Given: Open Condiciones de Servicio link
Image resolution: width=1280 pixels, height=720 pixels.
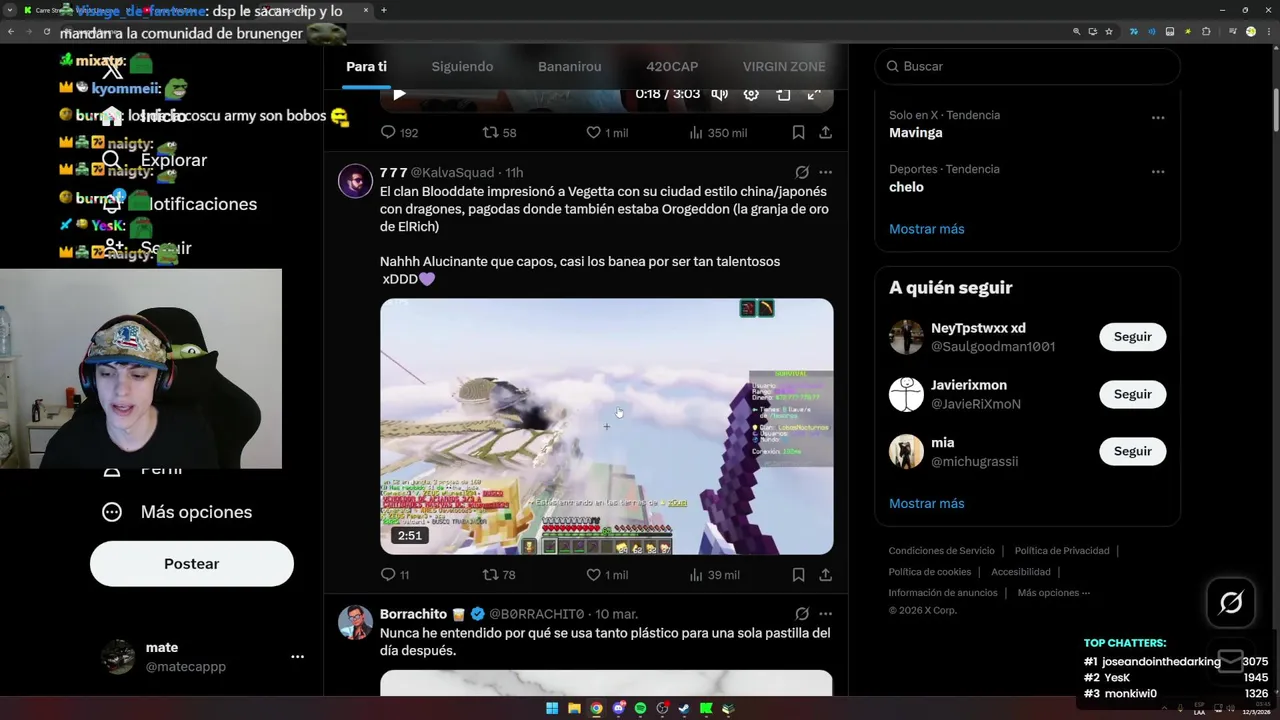Looking at the screenshot, I should (941, 551).
